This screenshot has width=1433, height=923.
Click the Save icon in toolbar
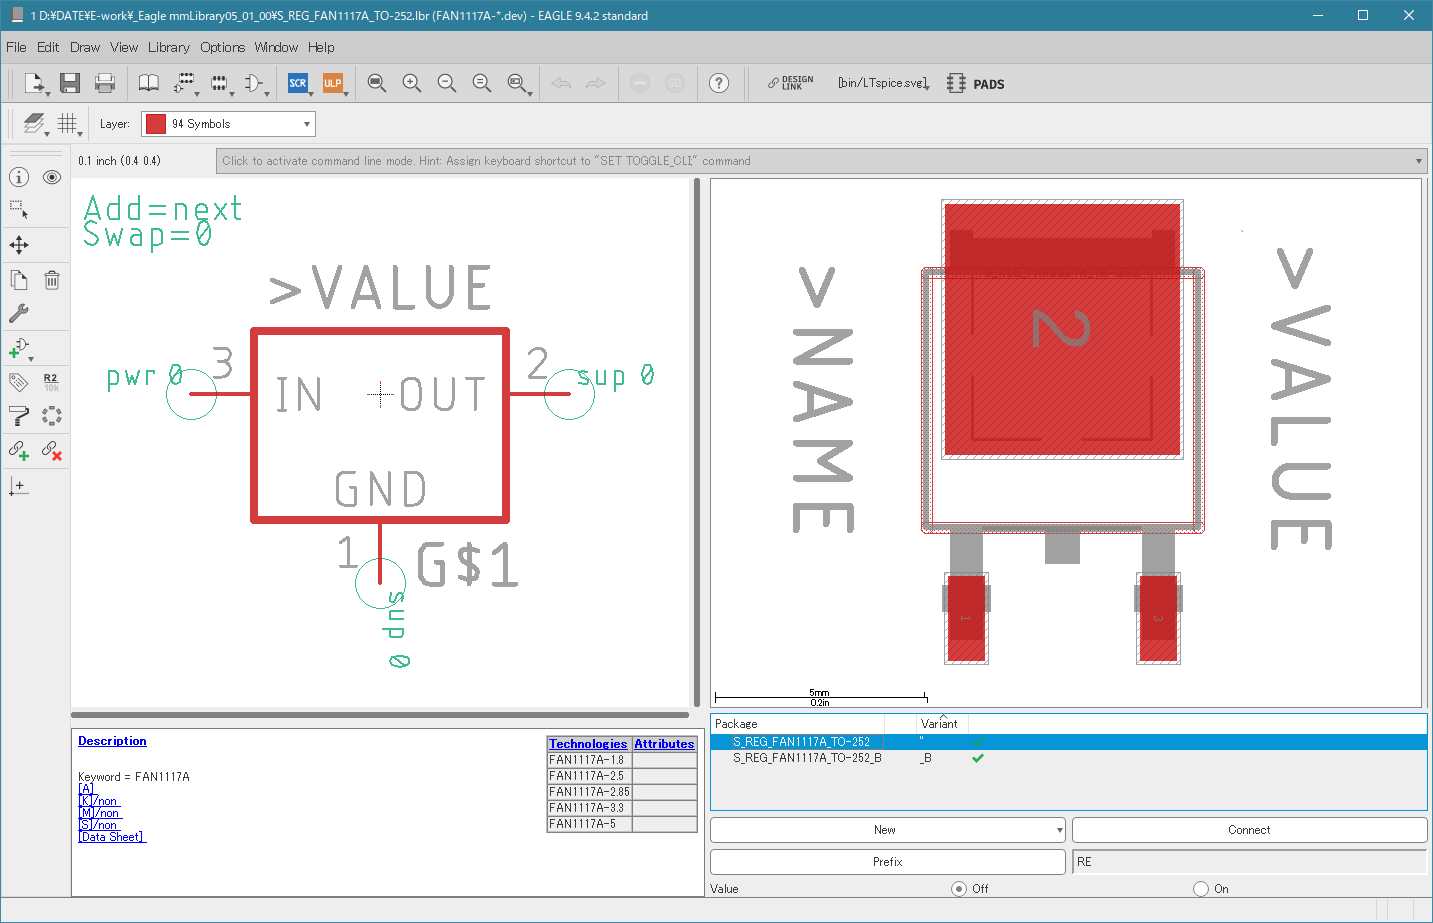click(x=69, y=83)
